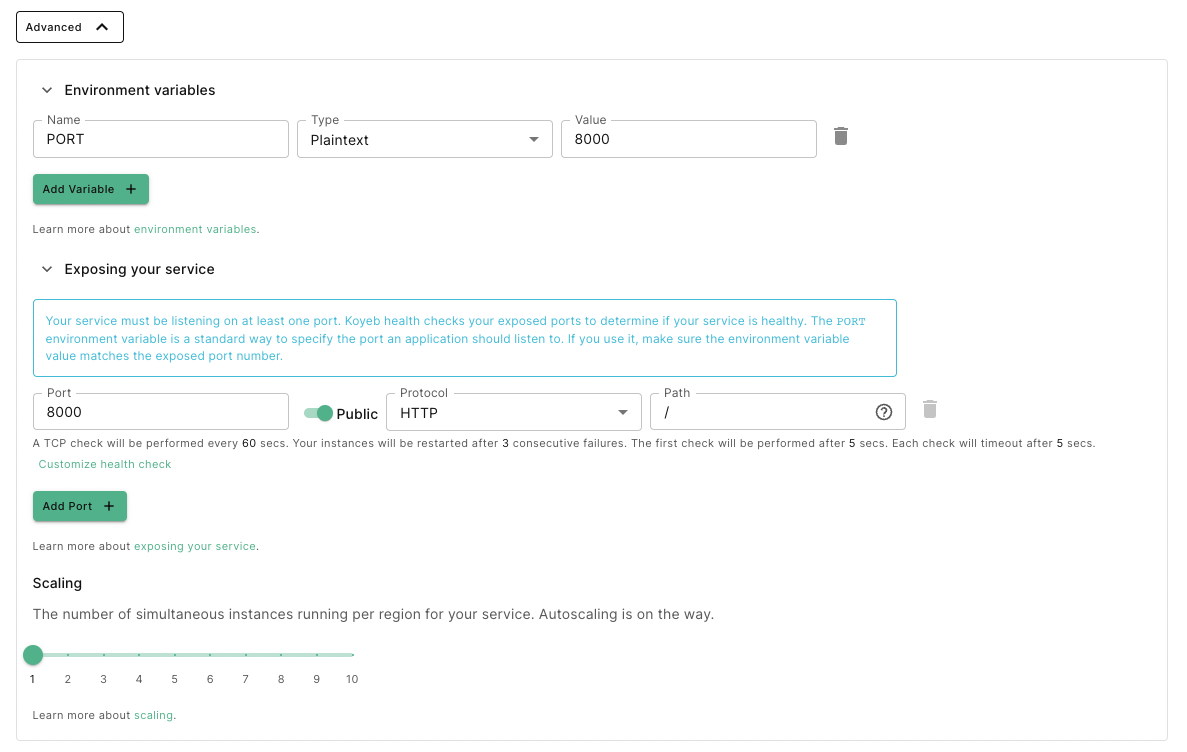Screen dimensions: 1187x752
Task: Open the Type dropdown showing Plaintext
Action: pos(425,139)
